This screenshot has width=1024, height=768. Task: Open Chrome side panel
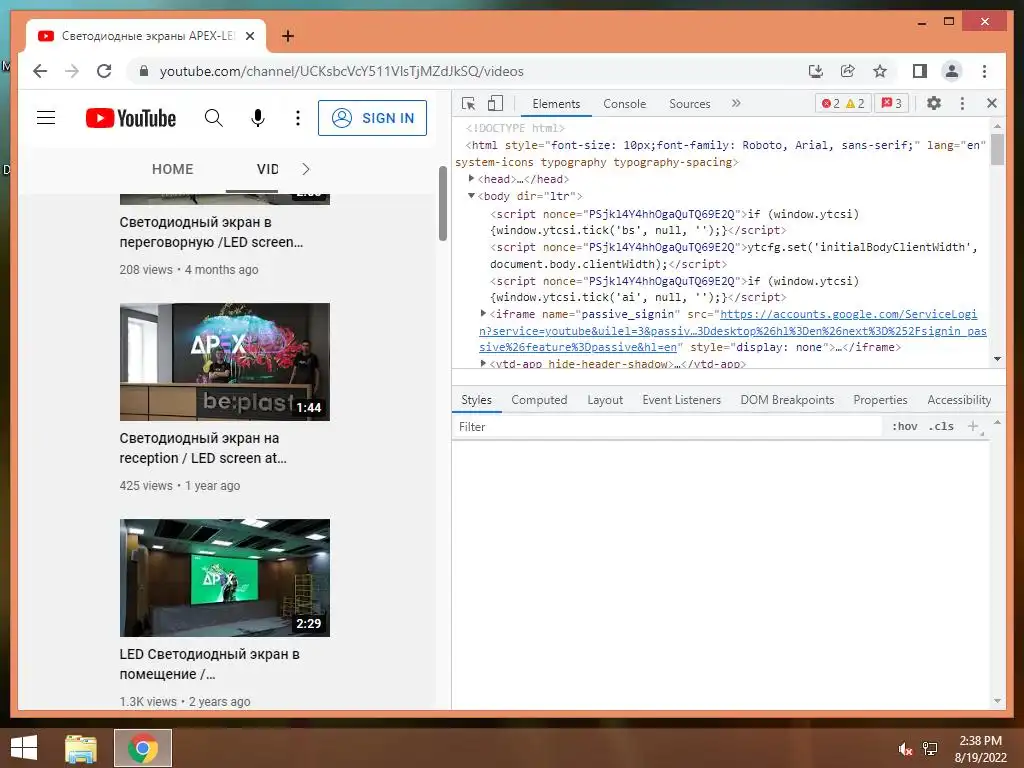pos(920,71)
